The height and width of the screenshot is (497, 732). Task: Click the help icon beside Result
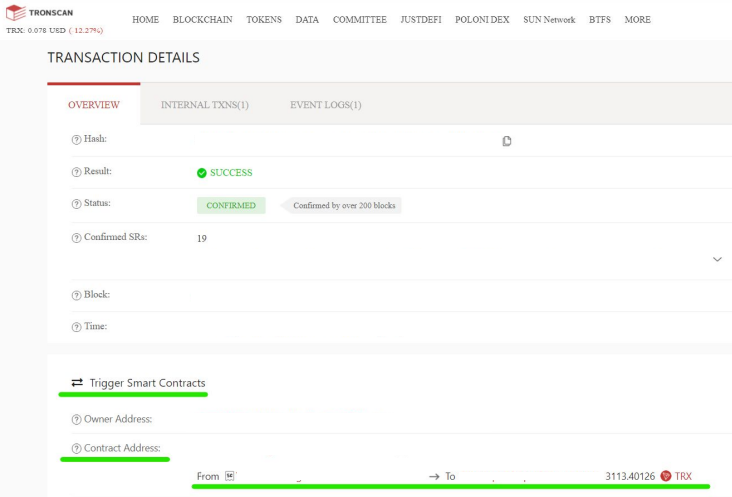pyautogui.click(x=76, y=172)
